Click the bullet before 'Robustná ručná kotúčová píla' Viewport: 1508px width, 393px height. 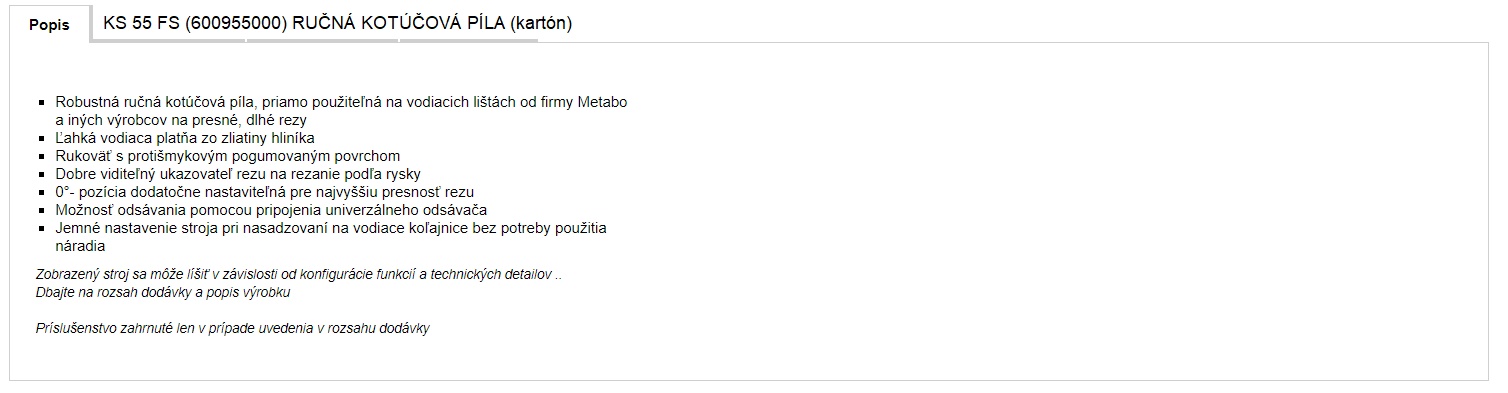tap(42, 102)
